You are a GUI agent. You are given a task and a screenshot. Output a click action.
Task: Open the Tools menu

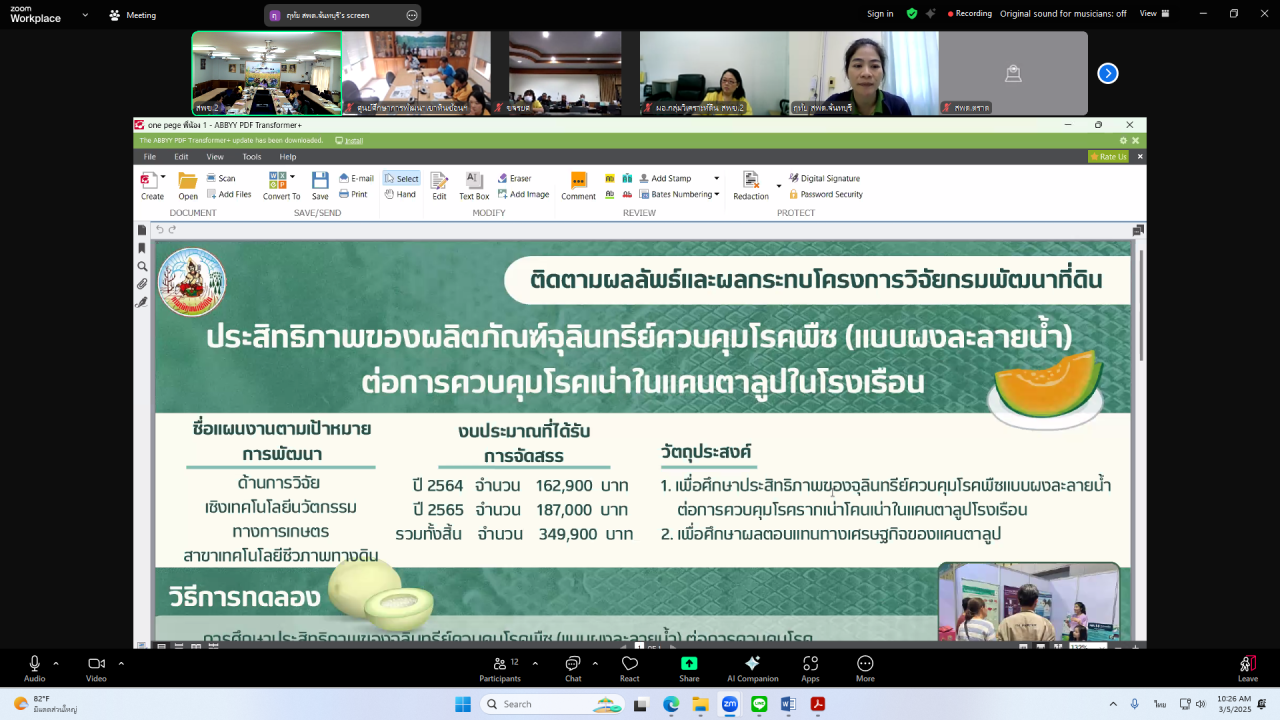click(250, 156)
